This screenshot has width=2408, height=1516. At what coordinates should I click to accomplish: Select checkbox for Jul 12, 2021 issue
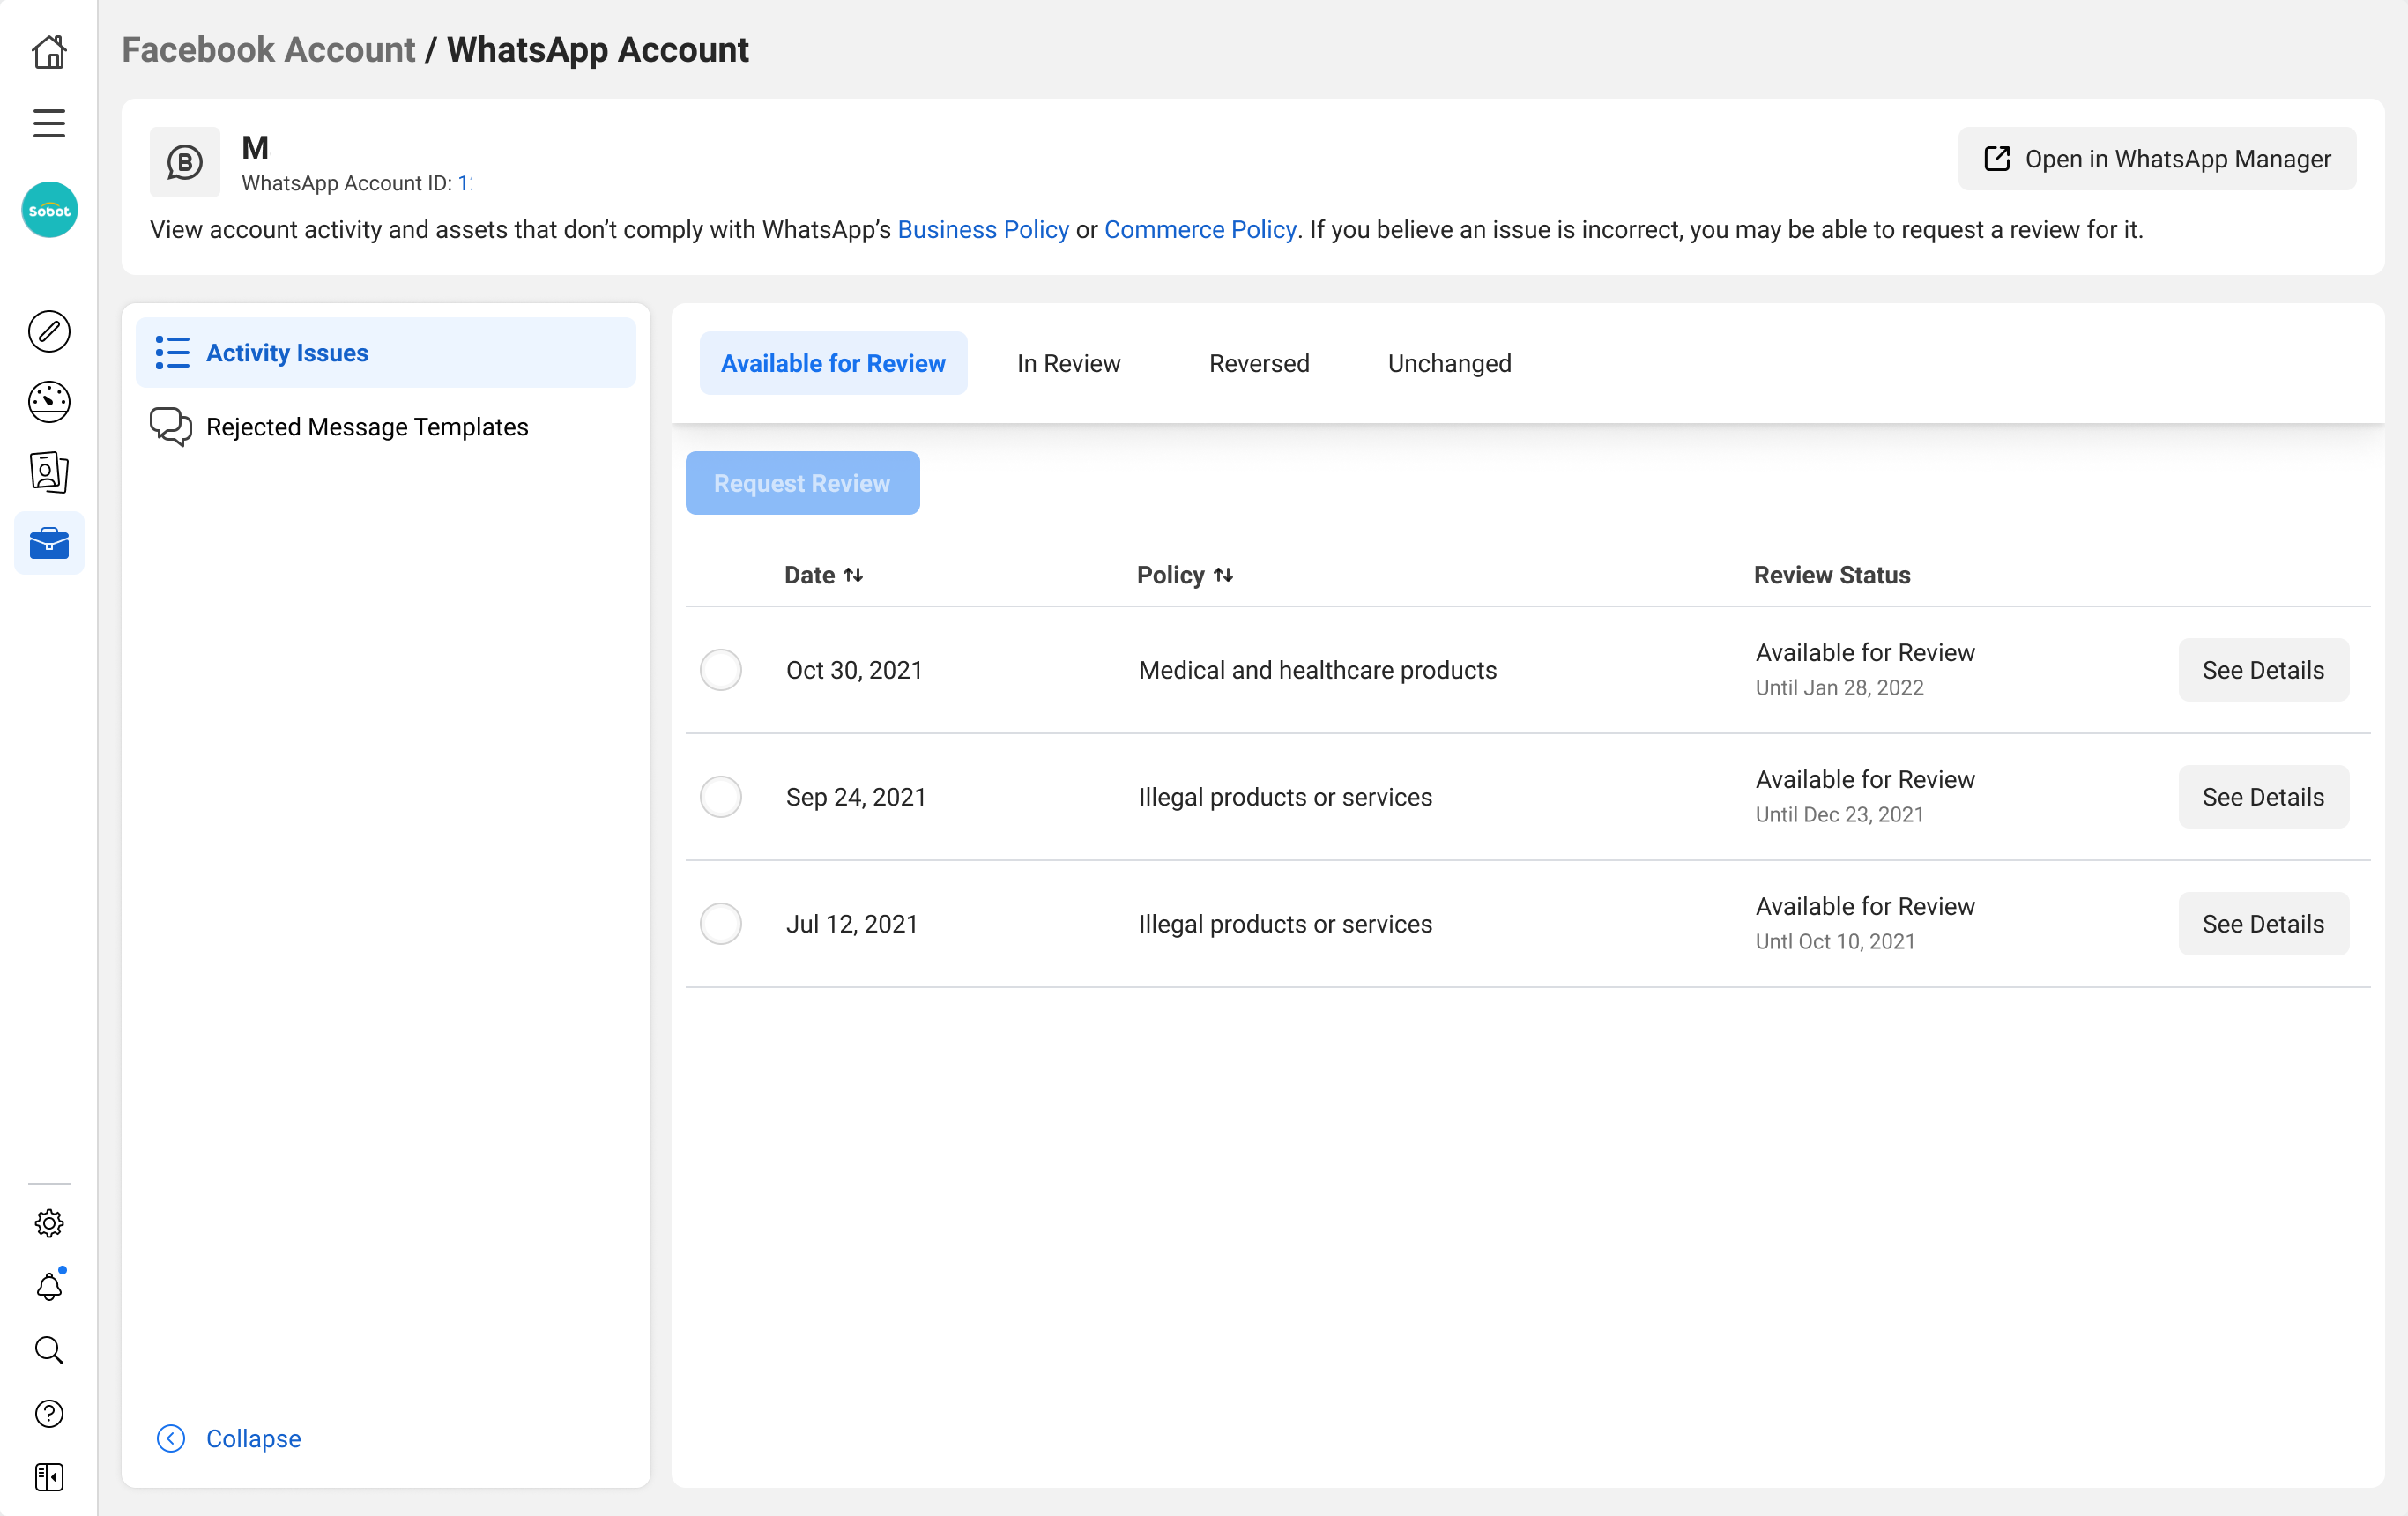[721, 924]
